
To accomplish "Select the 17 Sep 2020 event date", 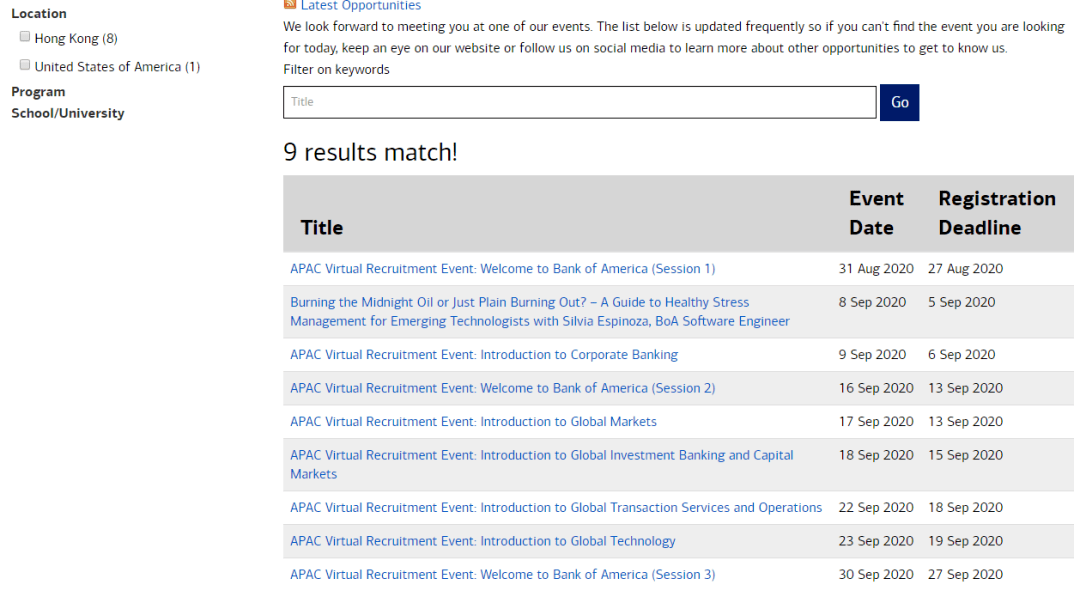I will [876, 421].
